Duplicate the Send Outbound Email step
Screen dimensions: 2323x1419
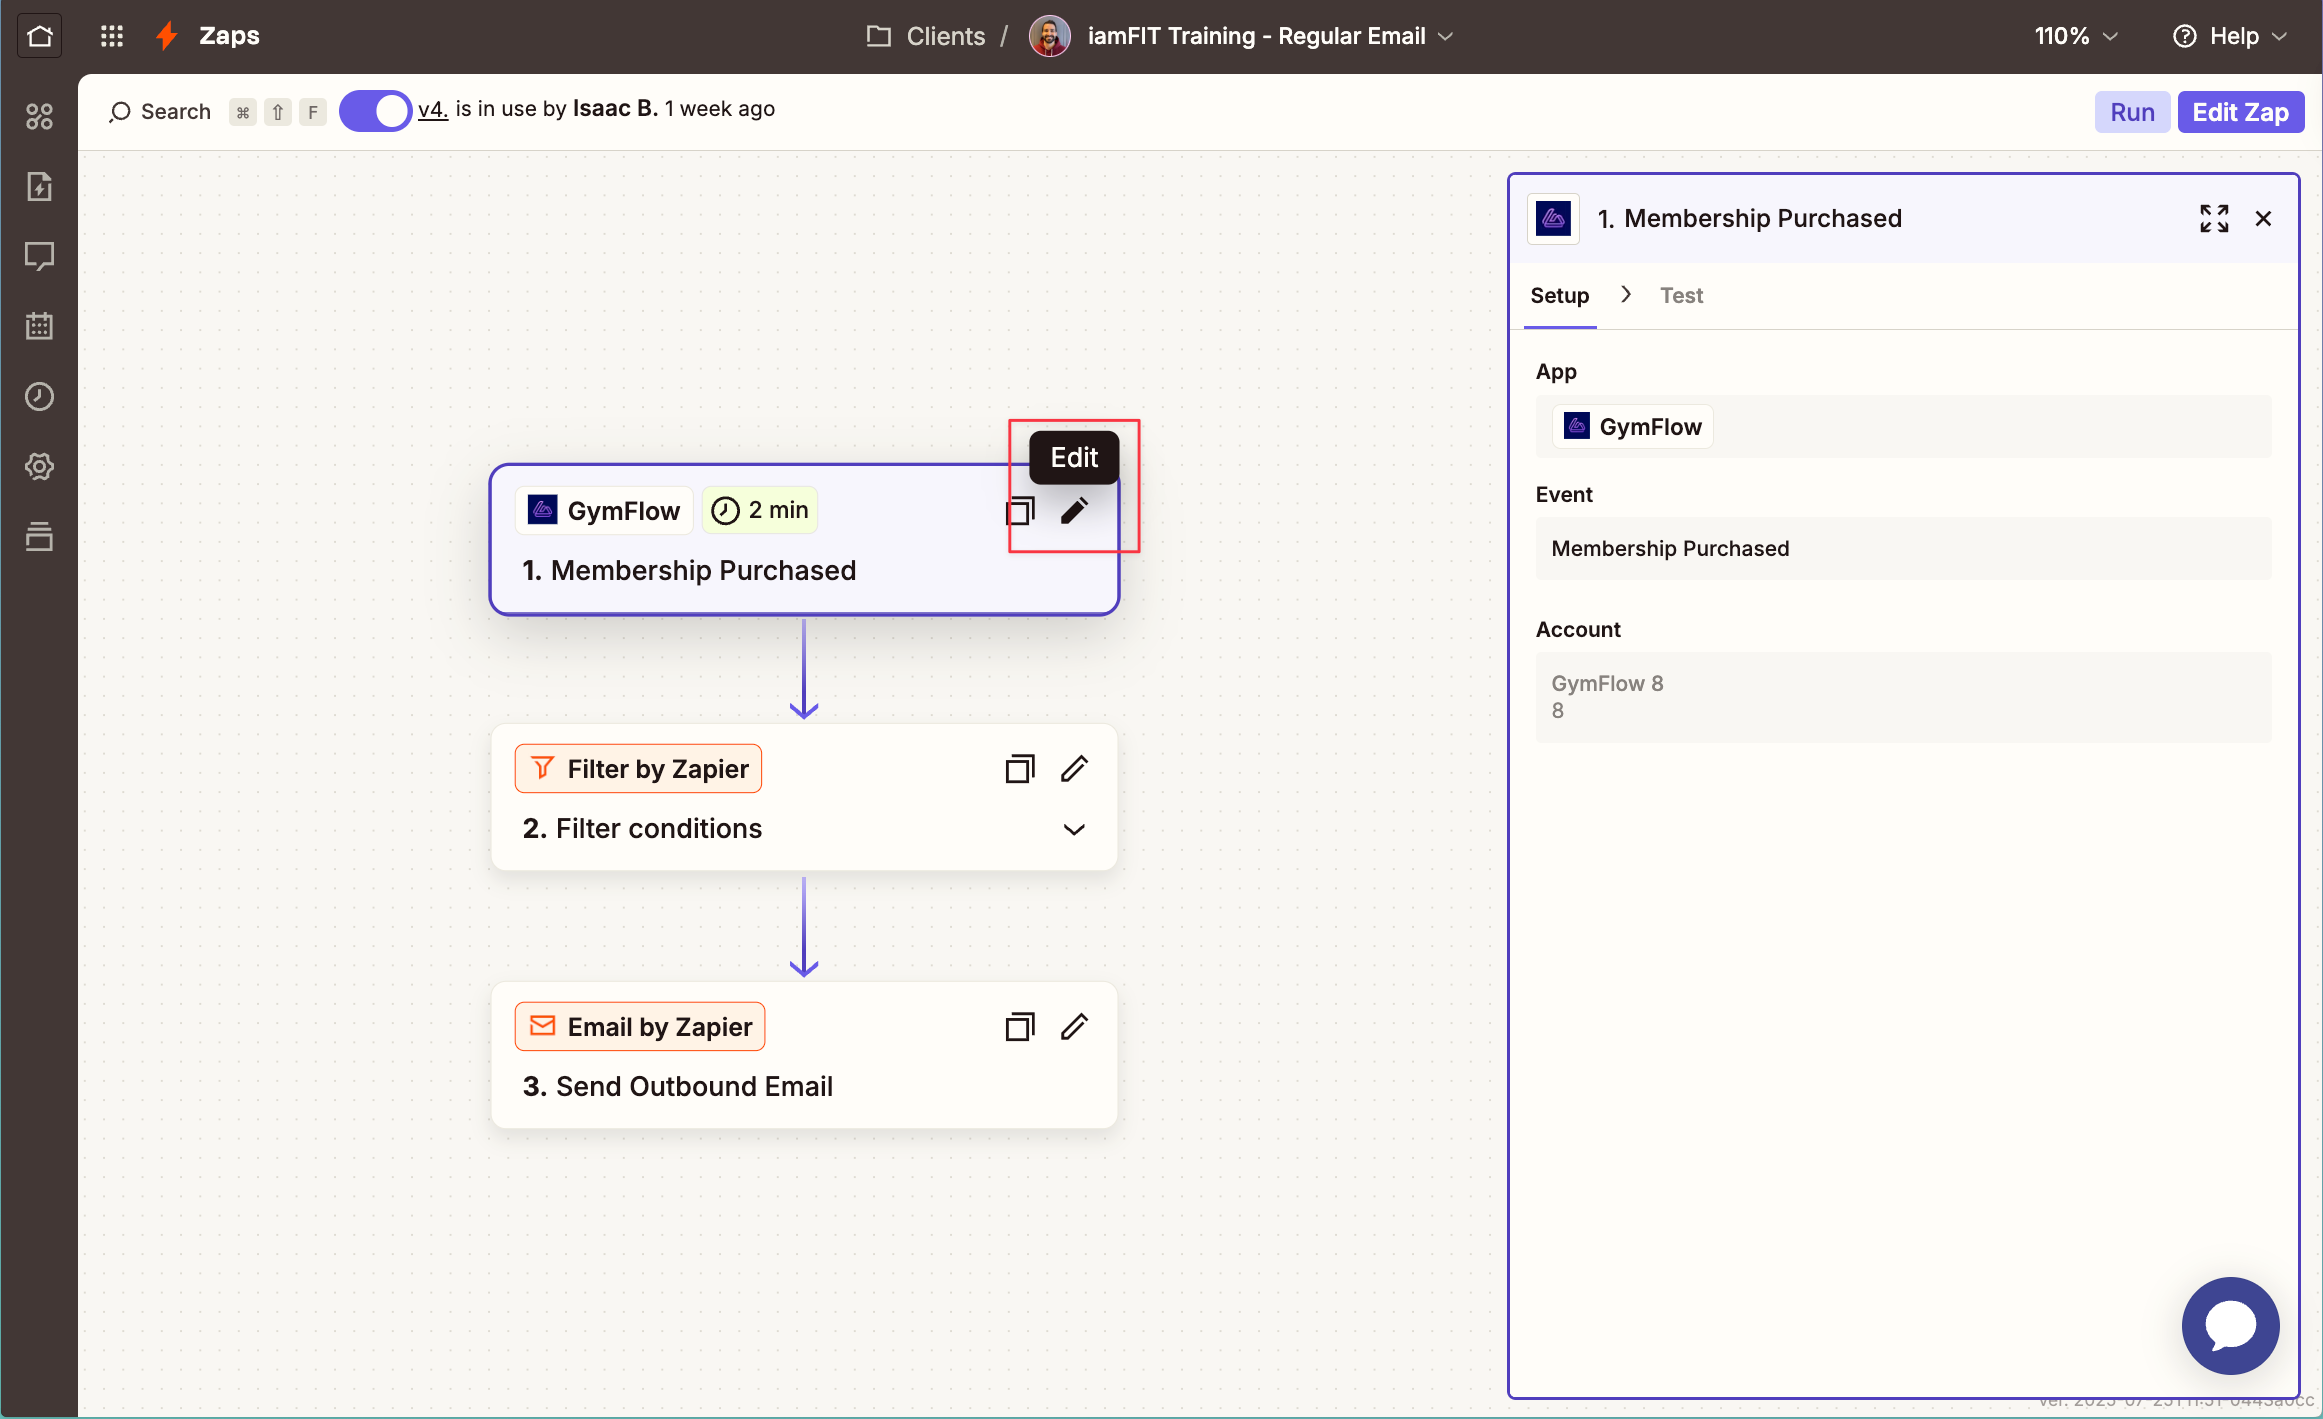(1020, 1027)
